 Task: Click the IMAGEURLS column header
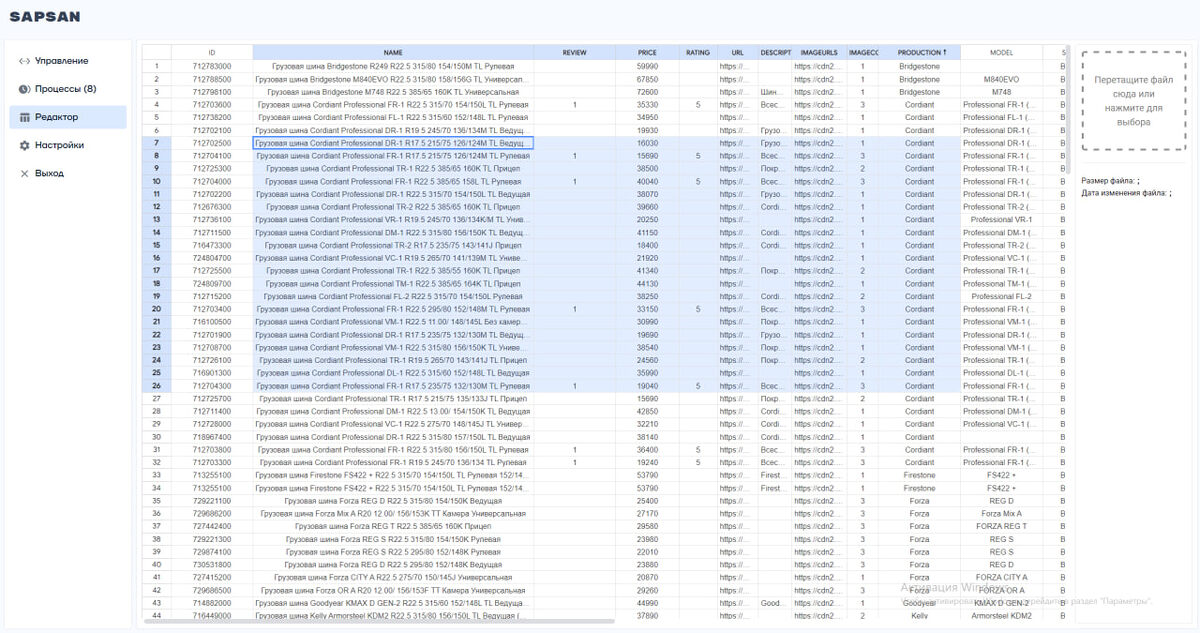tap(819, 52)
